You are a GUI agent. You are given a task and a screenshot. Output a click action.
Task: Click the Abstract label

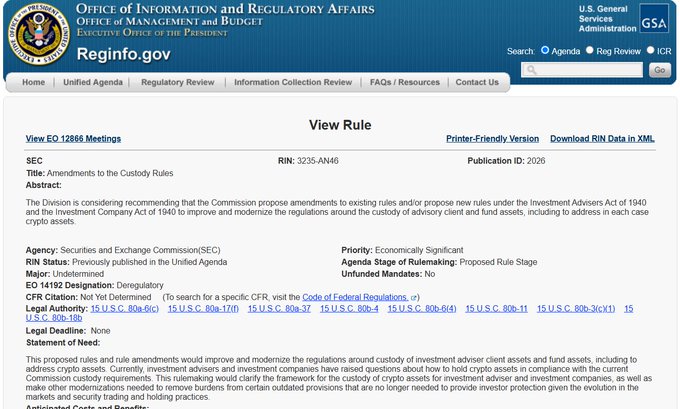43,185
